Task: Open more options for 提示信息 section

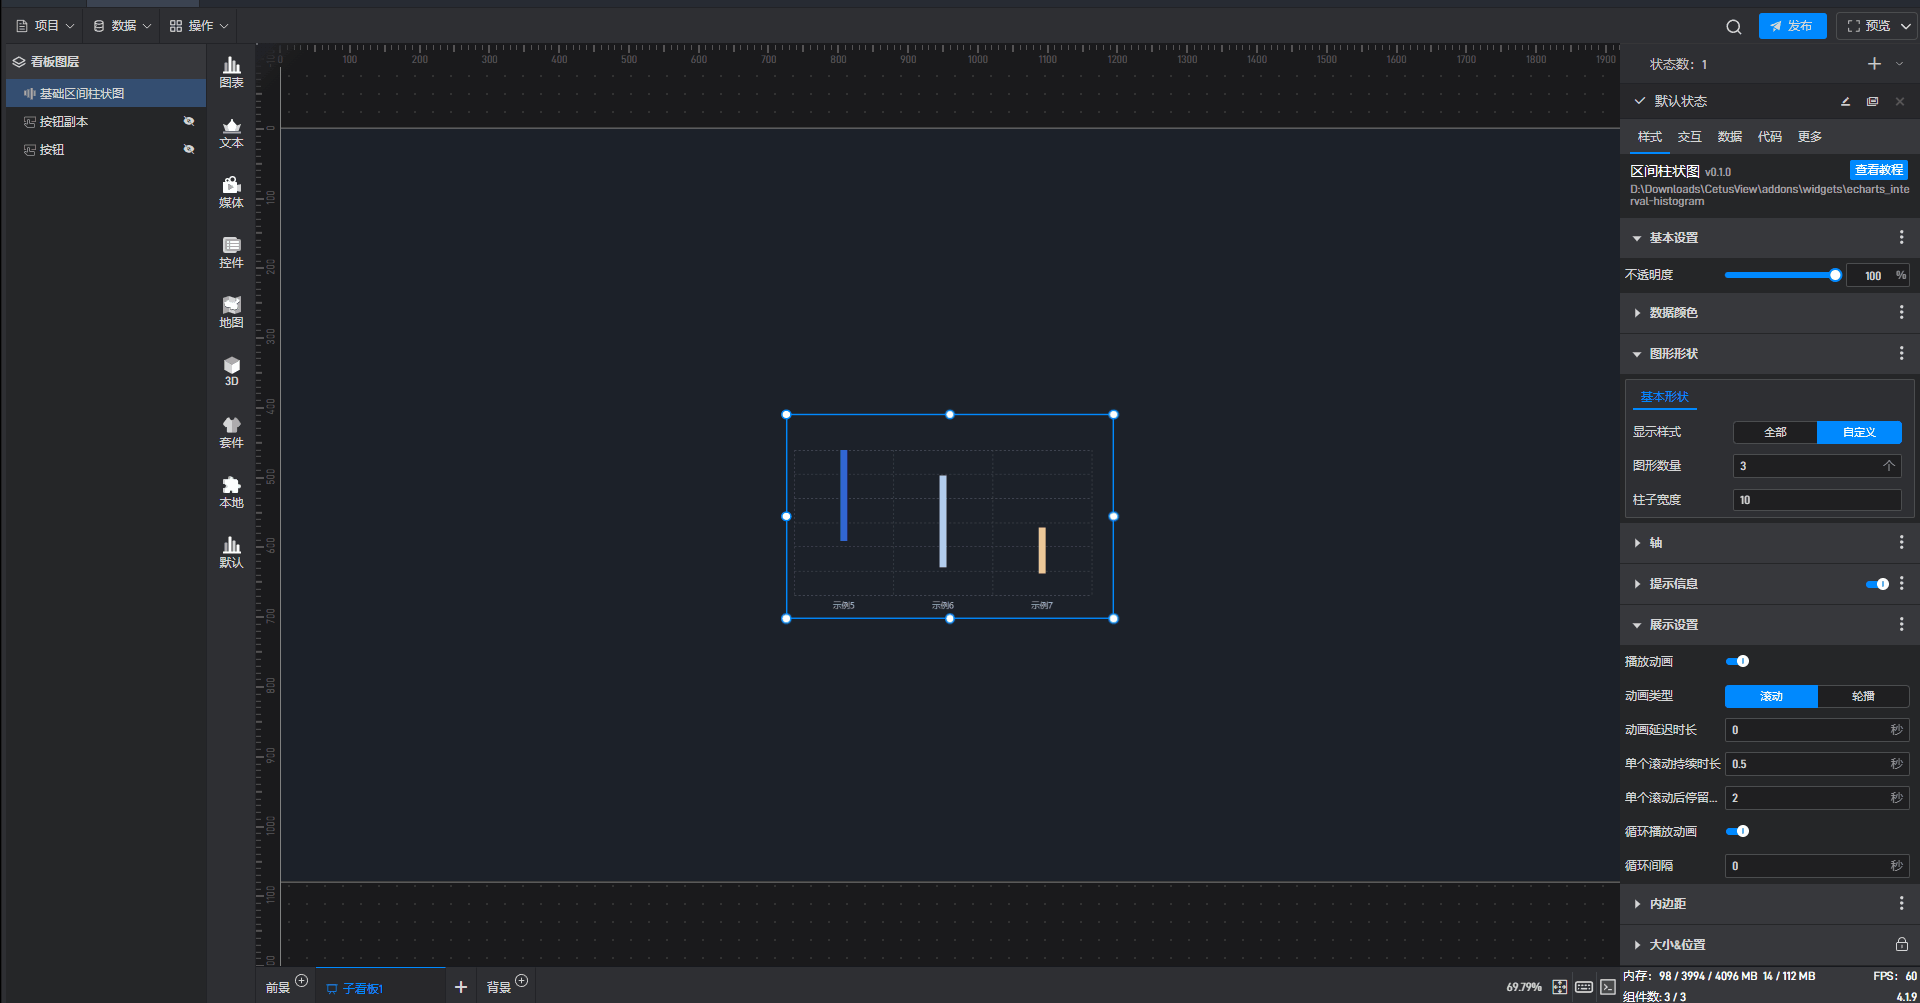Action: (1901, 583)
